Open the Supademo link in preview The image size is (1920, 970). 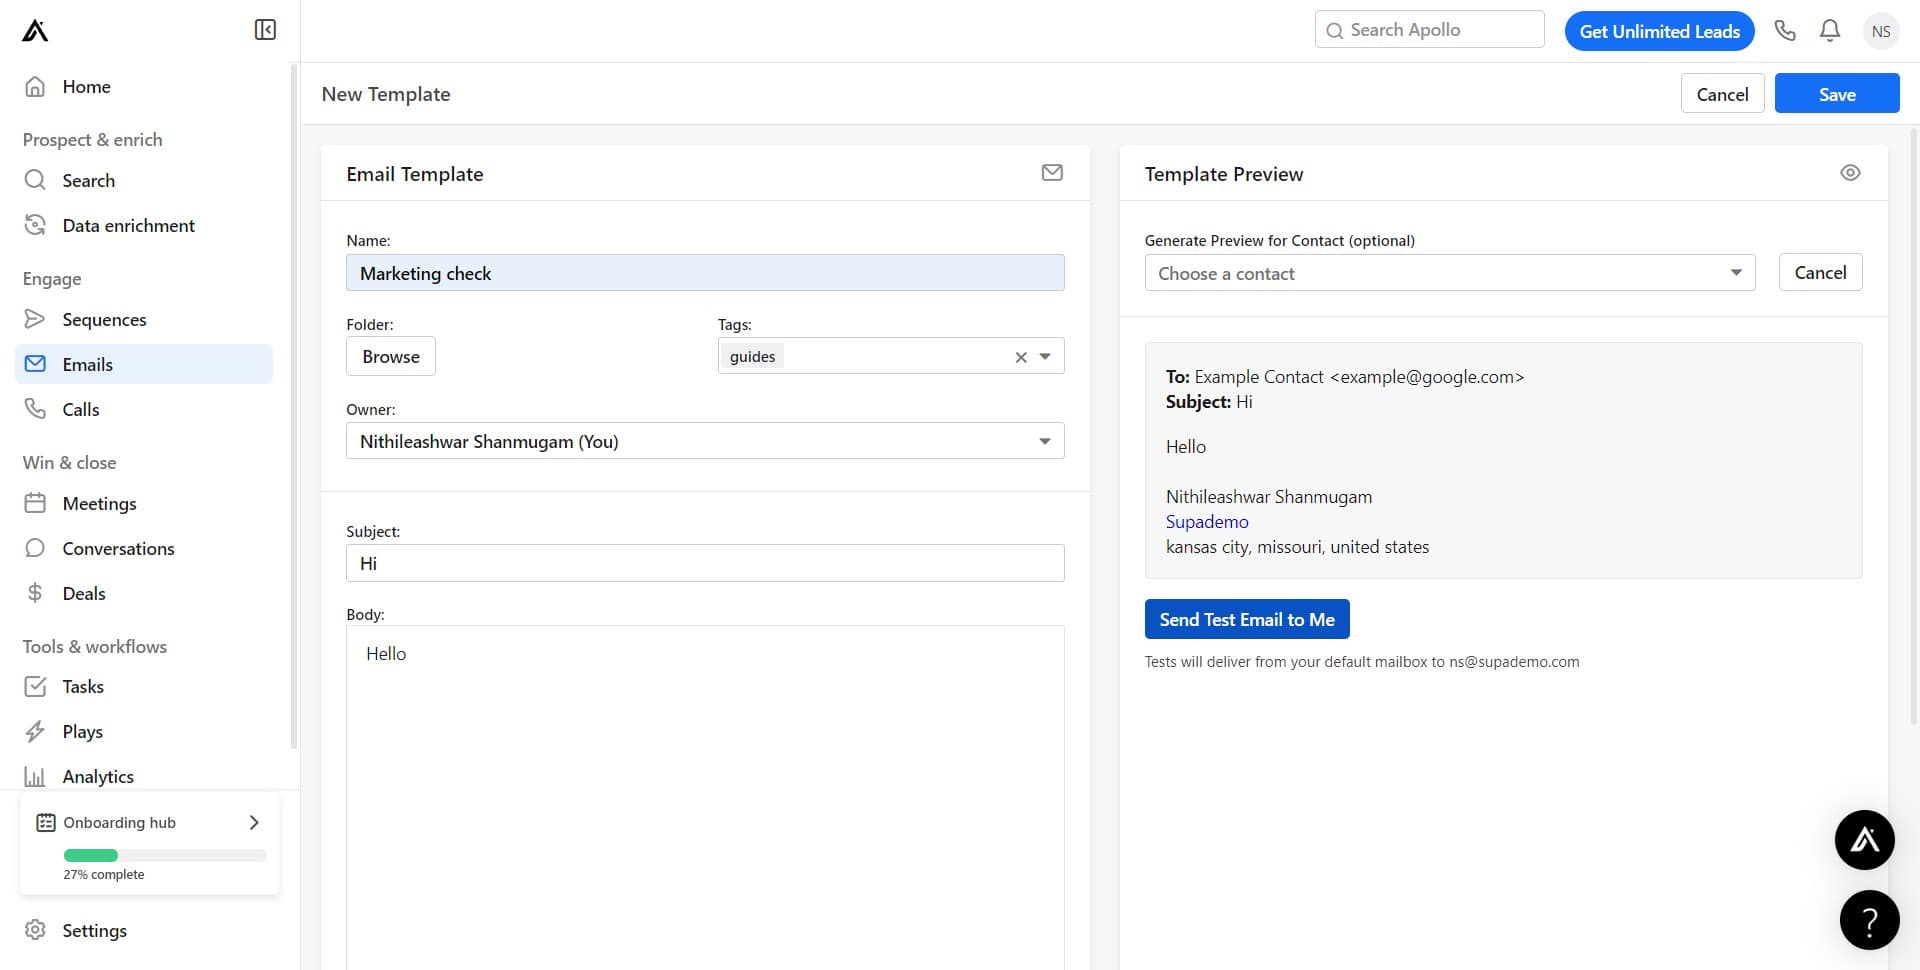[x=1207, y=522]
